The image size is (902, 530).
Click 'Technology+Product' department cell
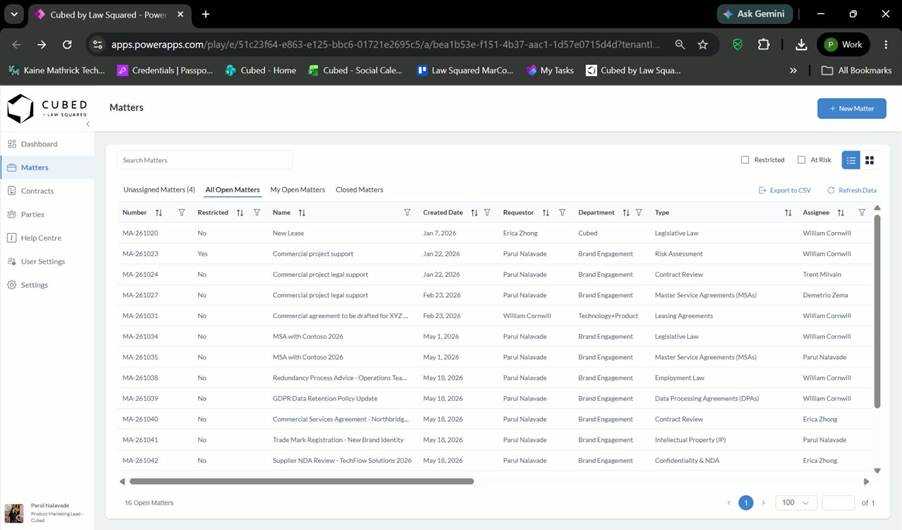coord(608,316)
